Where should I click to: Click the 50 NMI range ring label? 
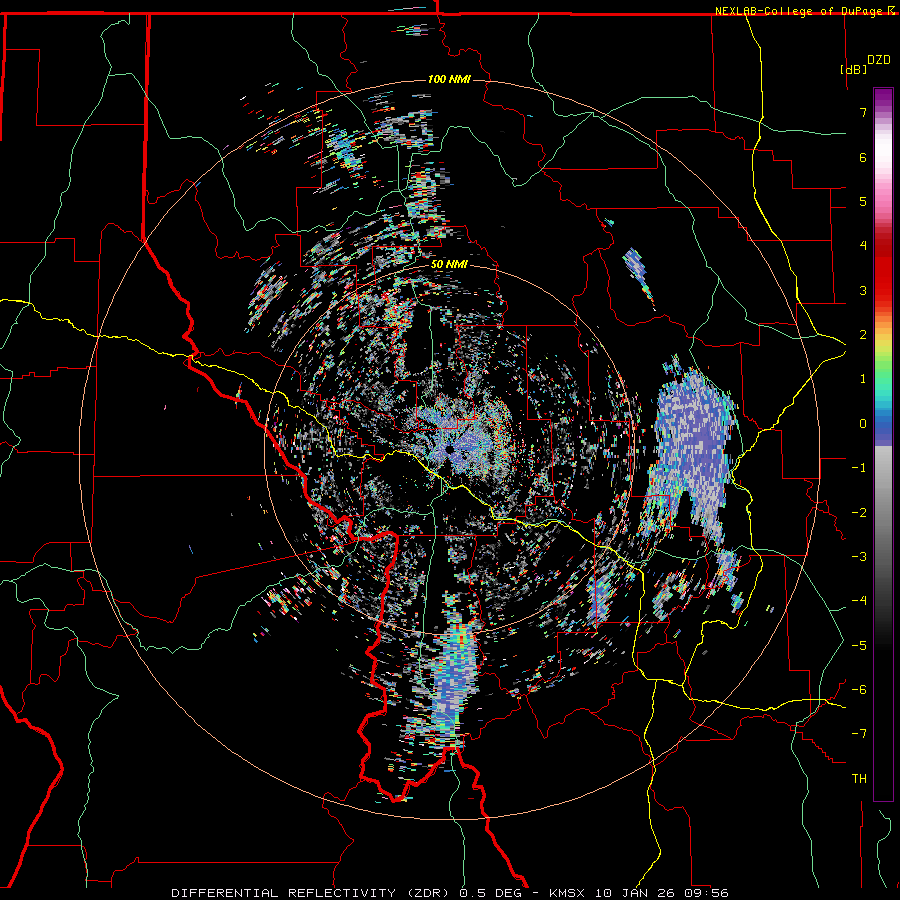[449, 265]
